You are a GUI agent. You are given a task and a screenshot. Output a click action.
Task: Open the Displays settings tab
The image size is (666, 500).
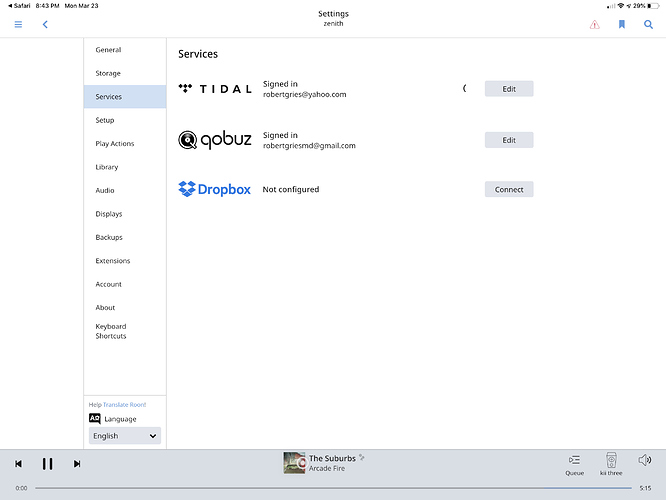coord(125,214)
